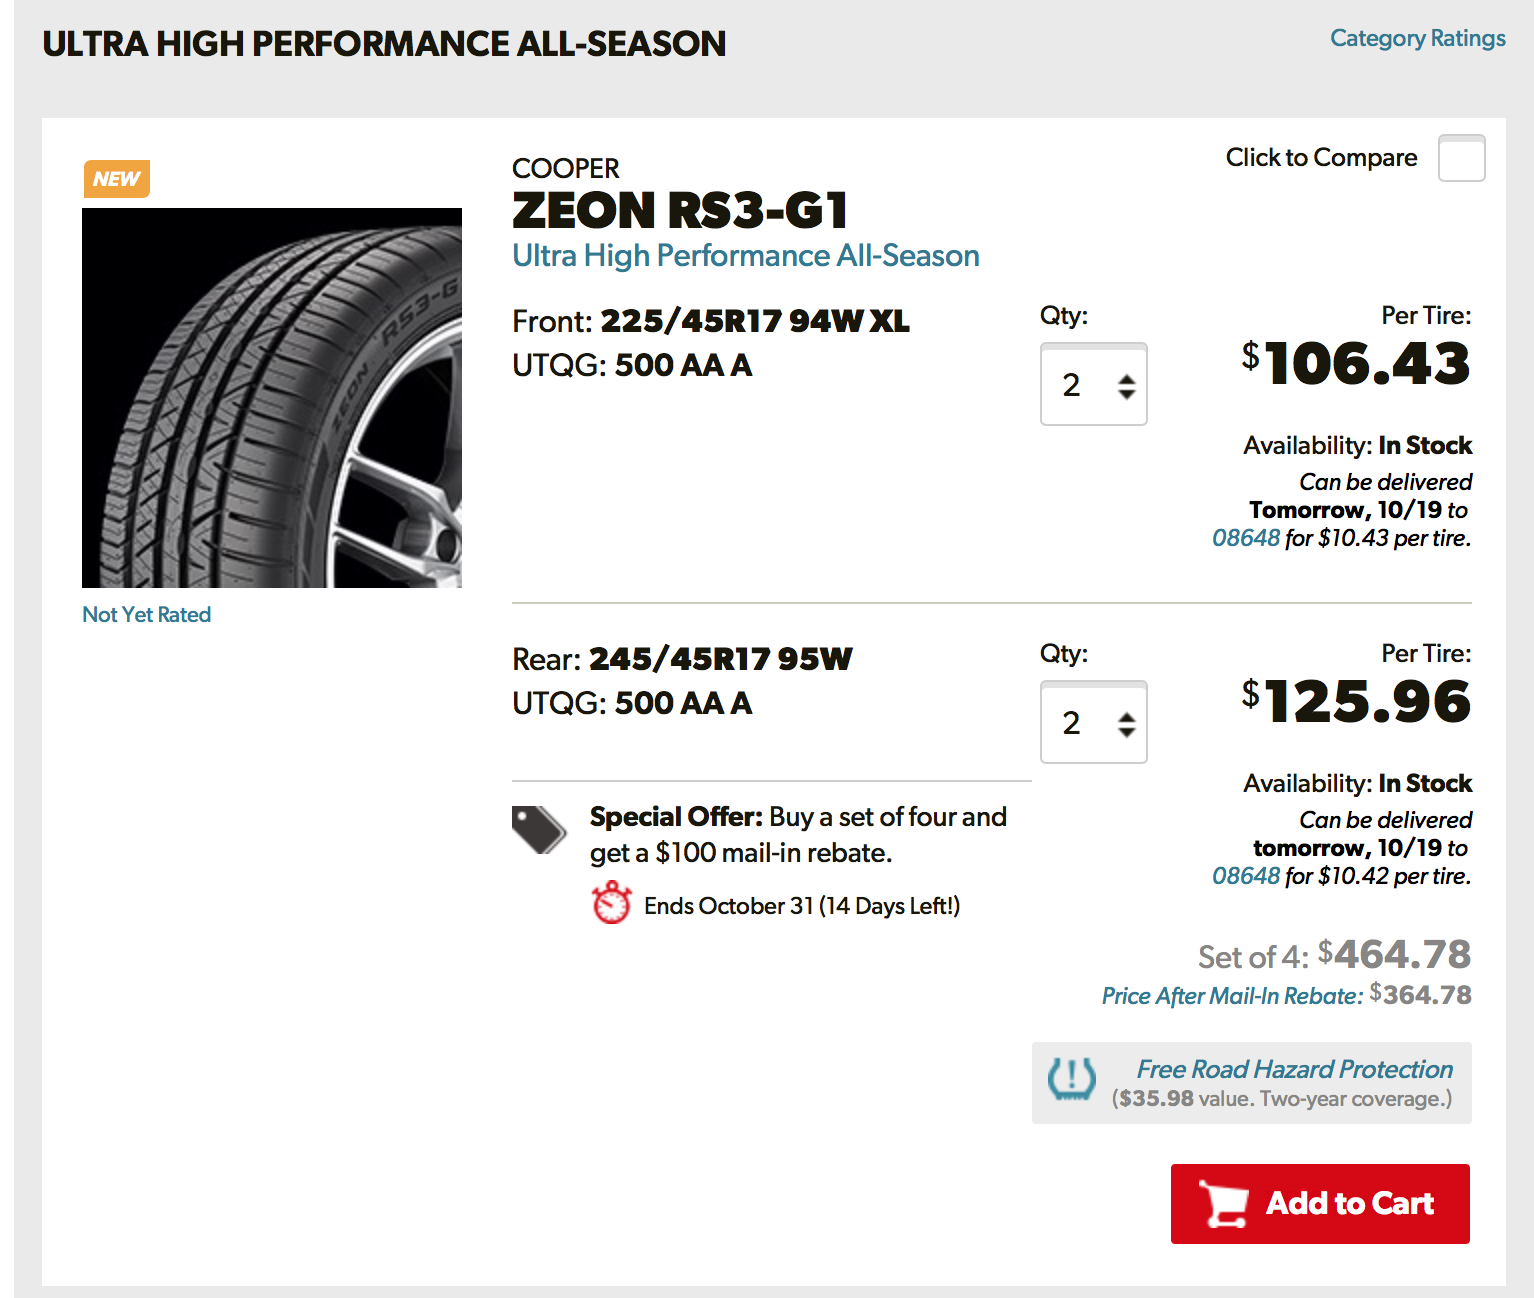
Task: Click the COOPER brand name
Action: pos(566,168)
